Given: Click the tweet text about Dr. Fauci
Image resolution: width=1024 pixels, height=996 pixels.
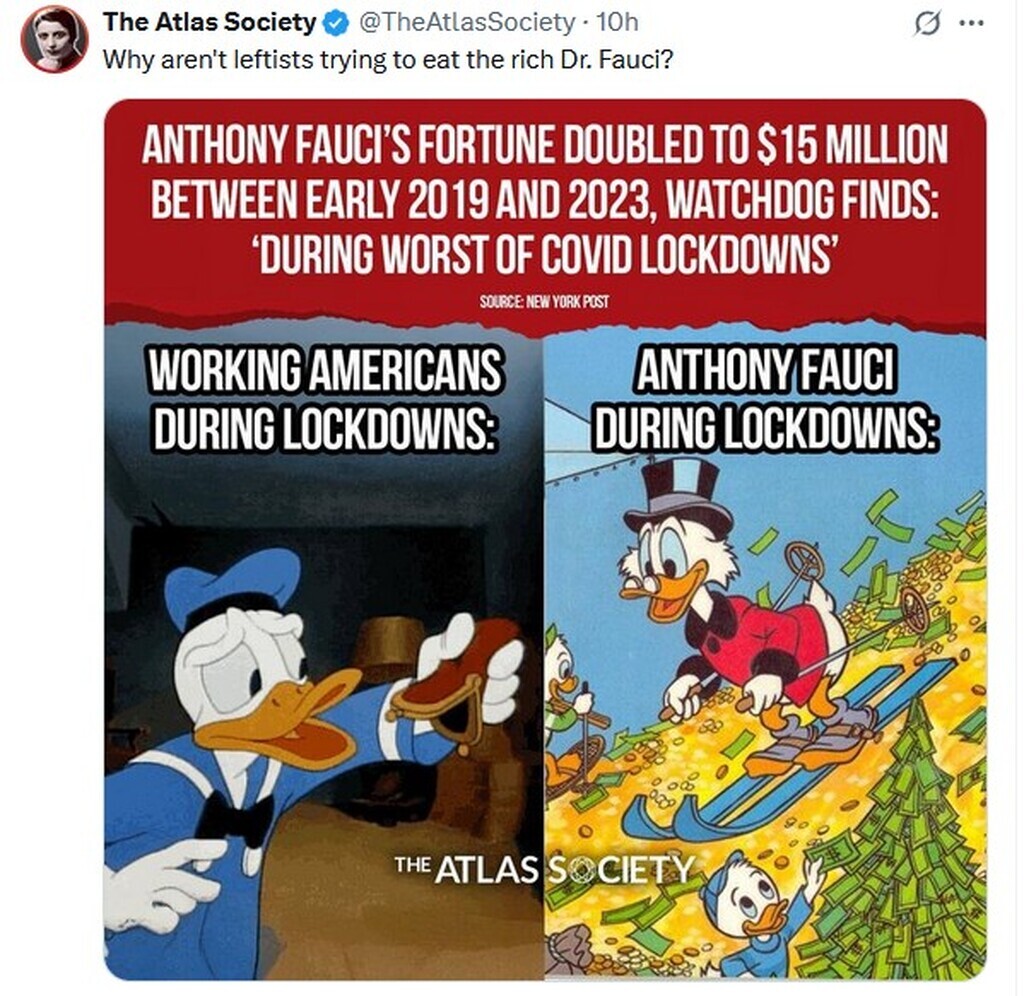Looking at the screenshot, I should coord(388,60).
